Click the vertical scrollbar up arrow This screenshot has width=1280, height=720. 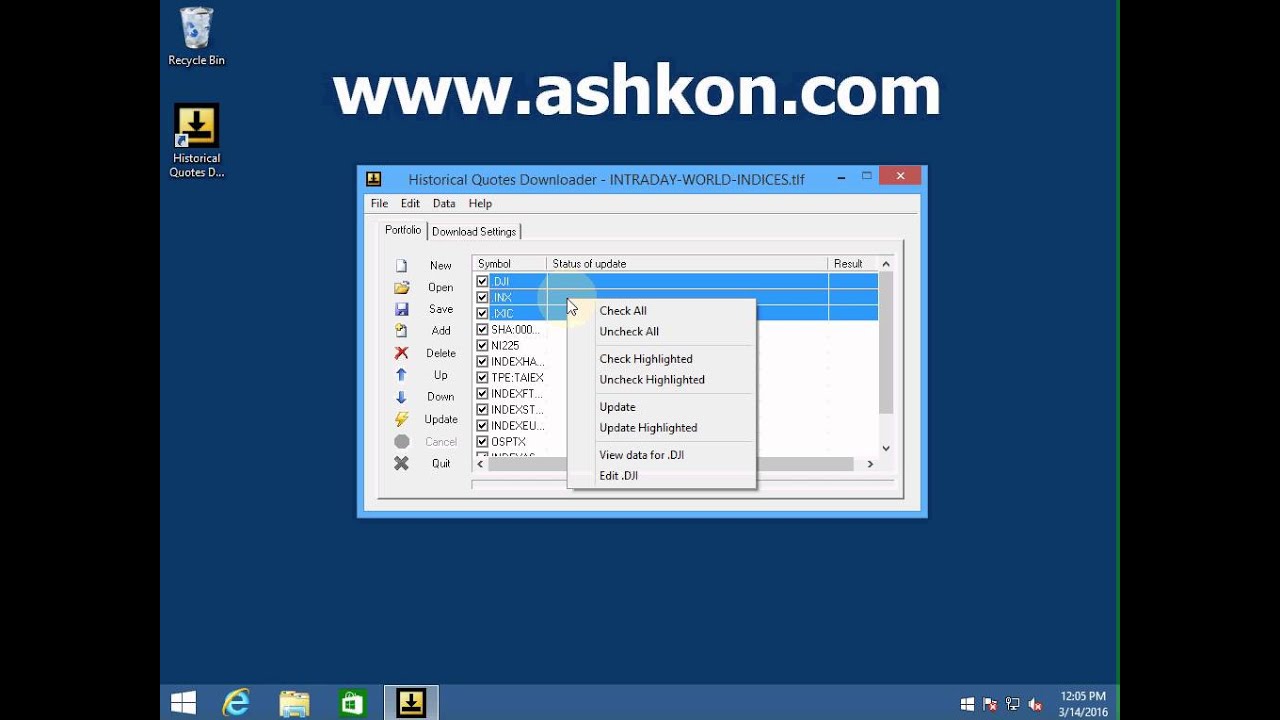point(886,264)
